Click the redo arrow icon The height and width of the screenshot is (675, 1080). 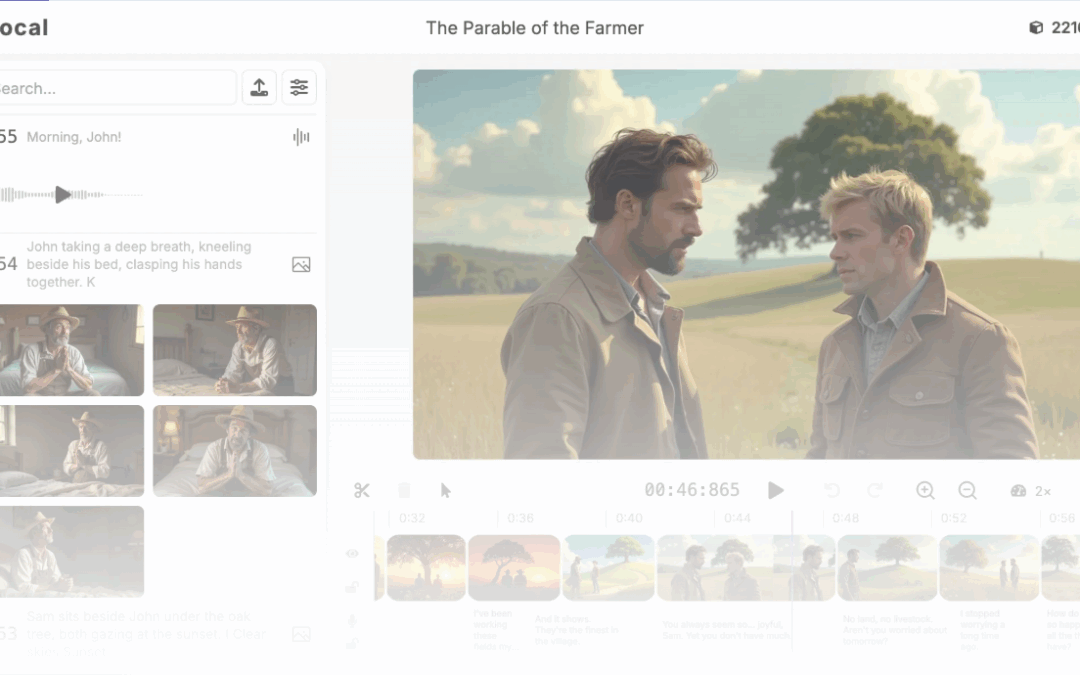click(x=875, y=490)
